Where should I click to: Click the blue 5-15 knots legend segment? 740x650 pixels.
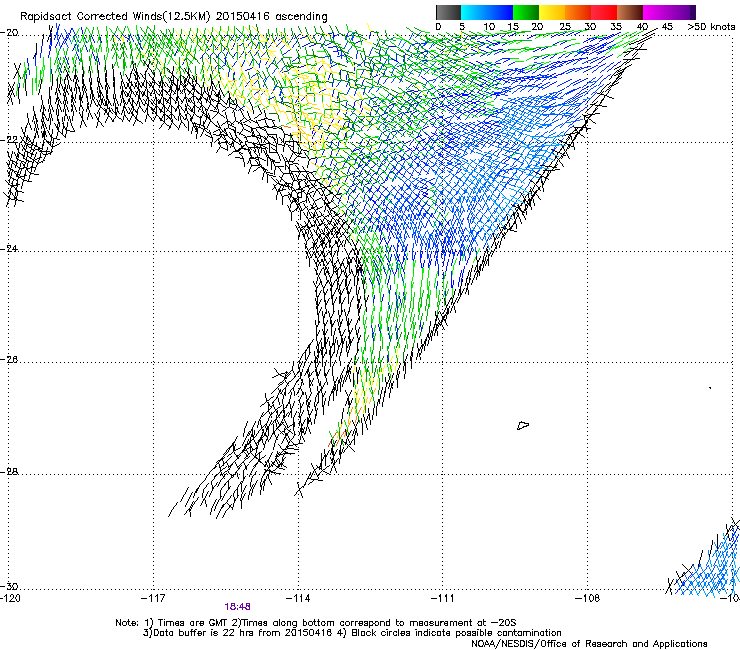pyautogui.click(x=487, y=12)
